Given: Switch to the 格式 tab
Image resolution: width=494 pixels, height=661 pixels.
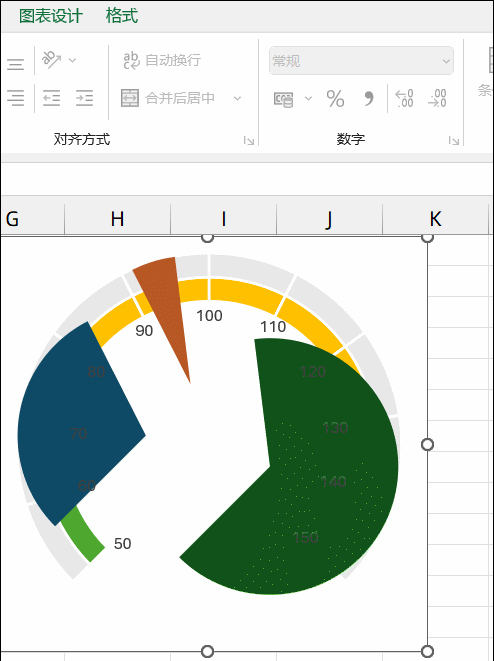Looking at the screenshot, I should tap(122, 16).
